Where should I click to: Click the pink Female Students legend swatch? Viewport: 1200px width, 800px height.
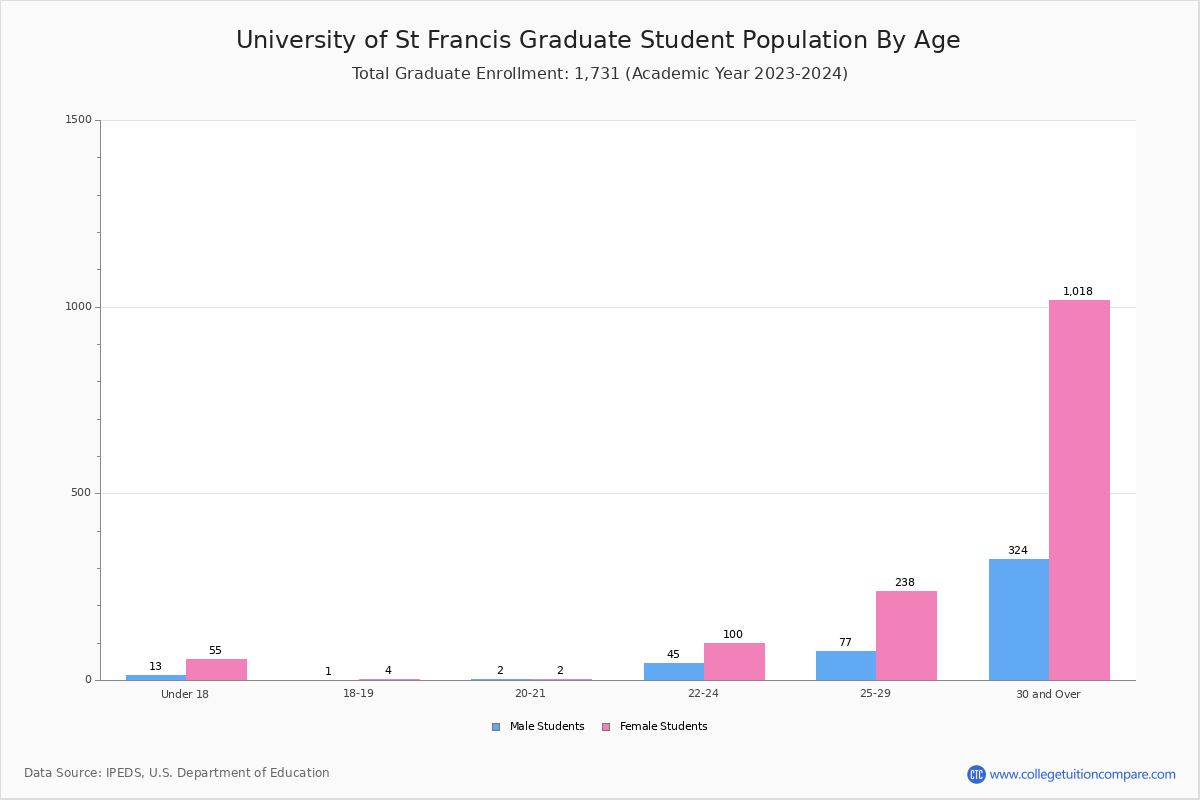pyautogui.click(x=606, y=727)
